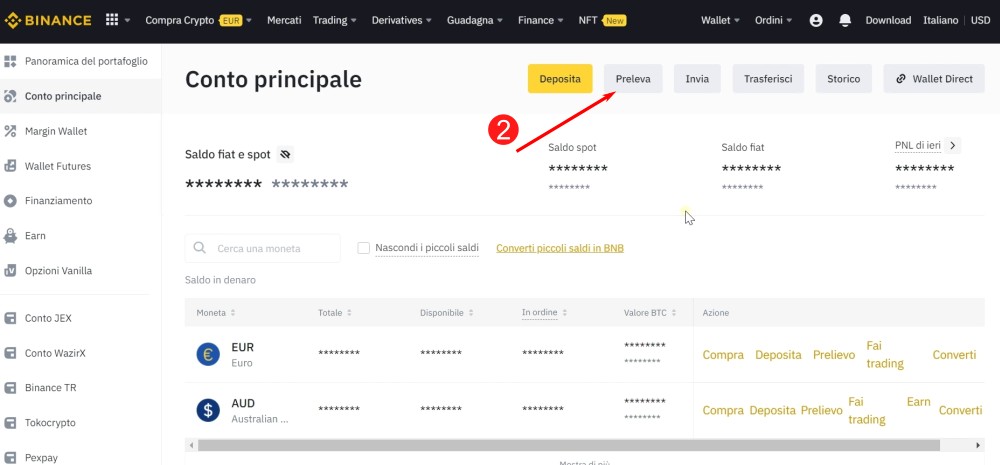The image size is (1000, 465).
Task: Click the Conto JEX sidebar icon
Action: tap(10, 318)
